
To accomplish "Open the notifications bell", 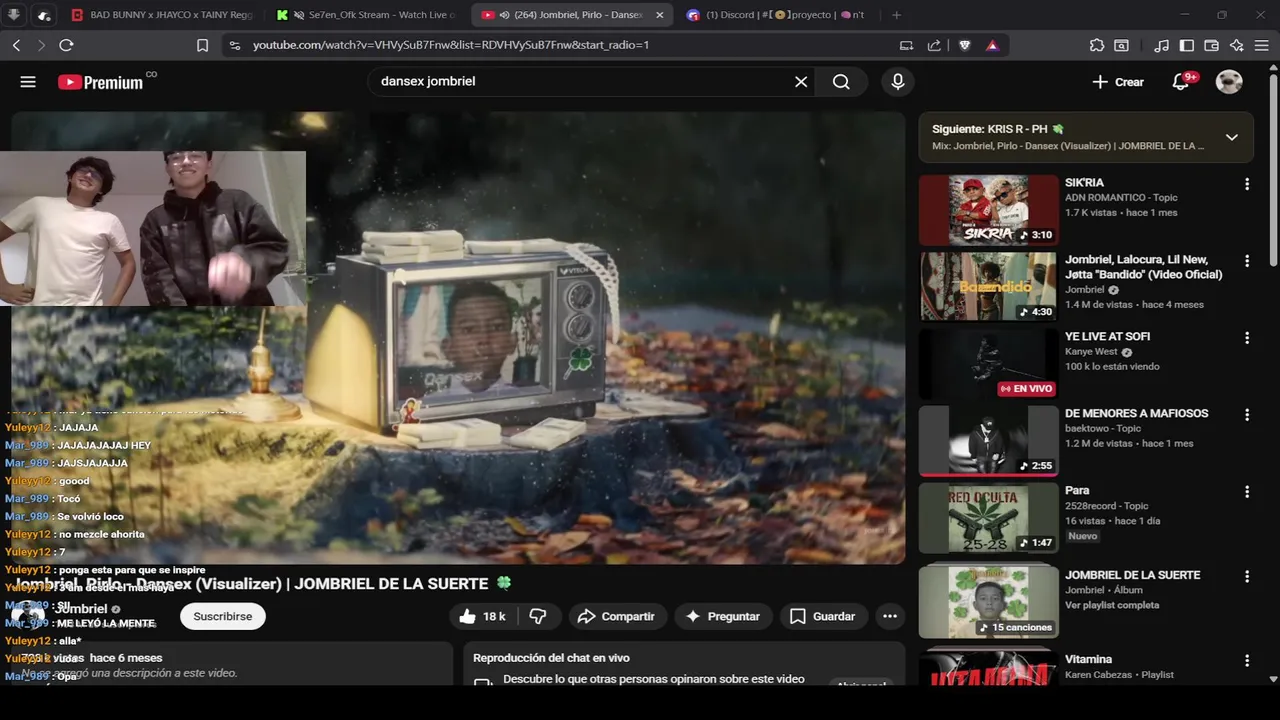I will pos(1181,82).
